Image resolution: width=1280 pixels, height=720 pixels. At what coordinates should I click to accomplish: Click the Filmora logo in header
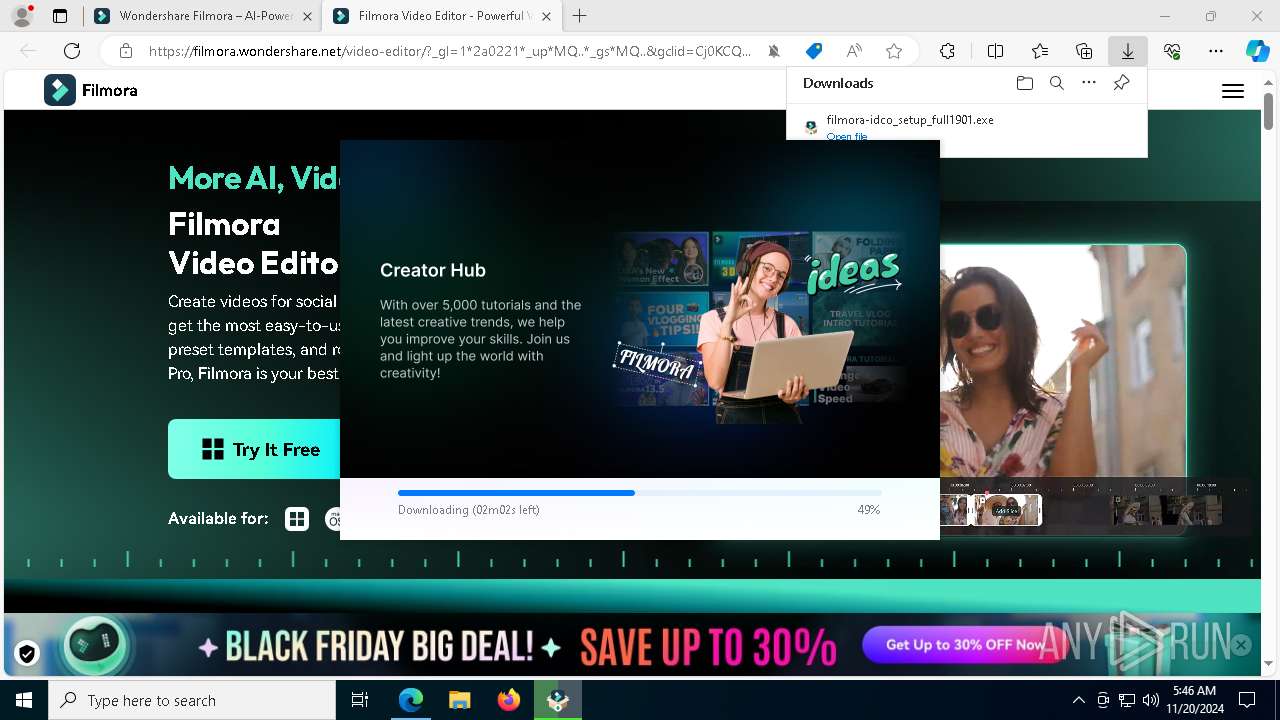(x=91, y=90)
